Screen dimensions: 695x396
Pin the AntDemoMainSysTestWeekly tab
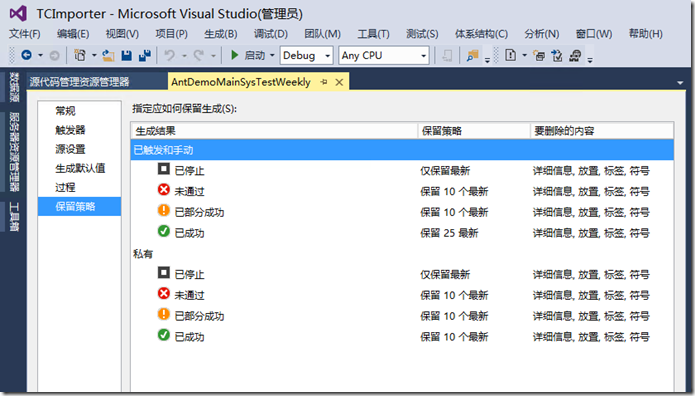(x=324, y=82)
